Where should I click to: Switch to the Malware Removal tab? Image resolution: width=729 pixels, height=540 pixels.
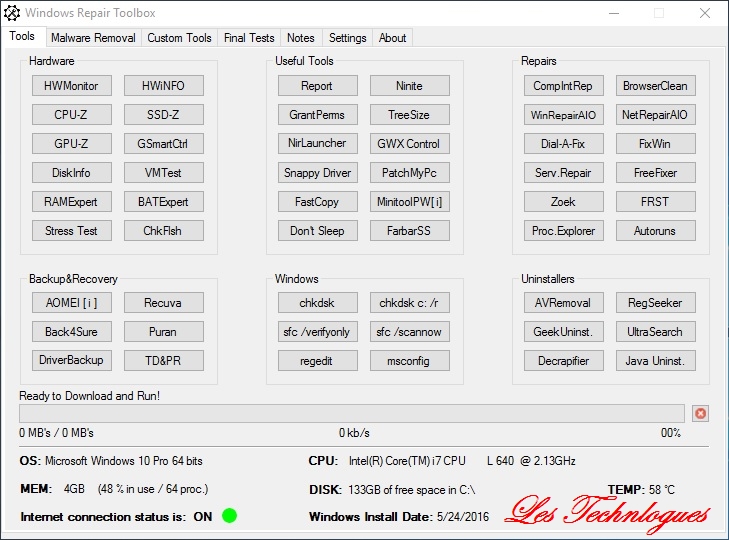click(x=93, y=38)
